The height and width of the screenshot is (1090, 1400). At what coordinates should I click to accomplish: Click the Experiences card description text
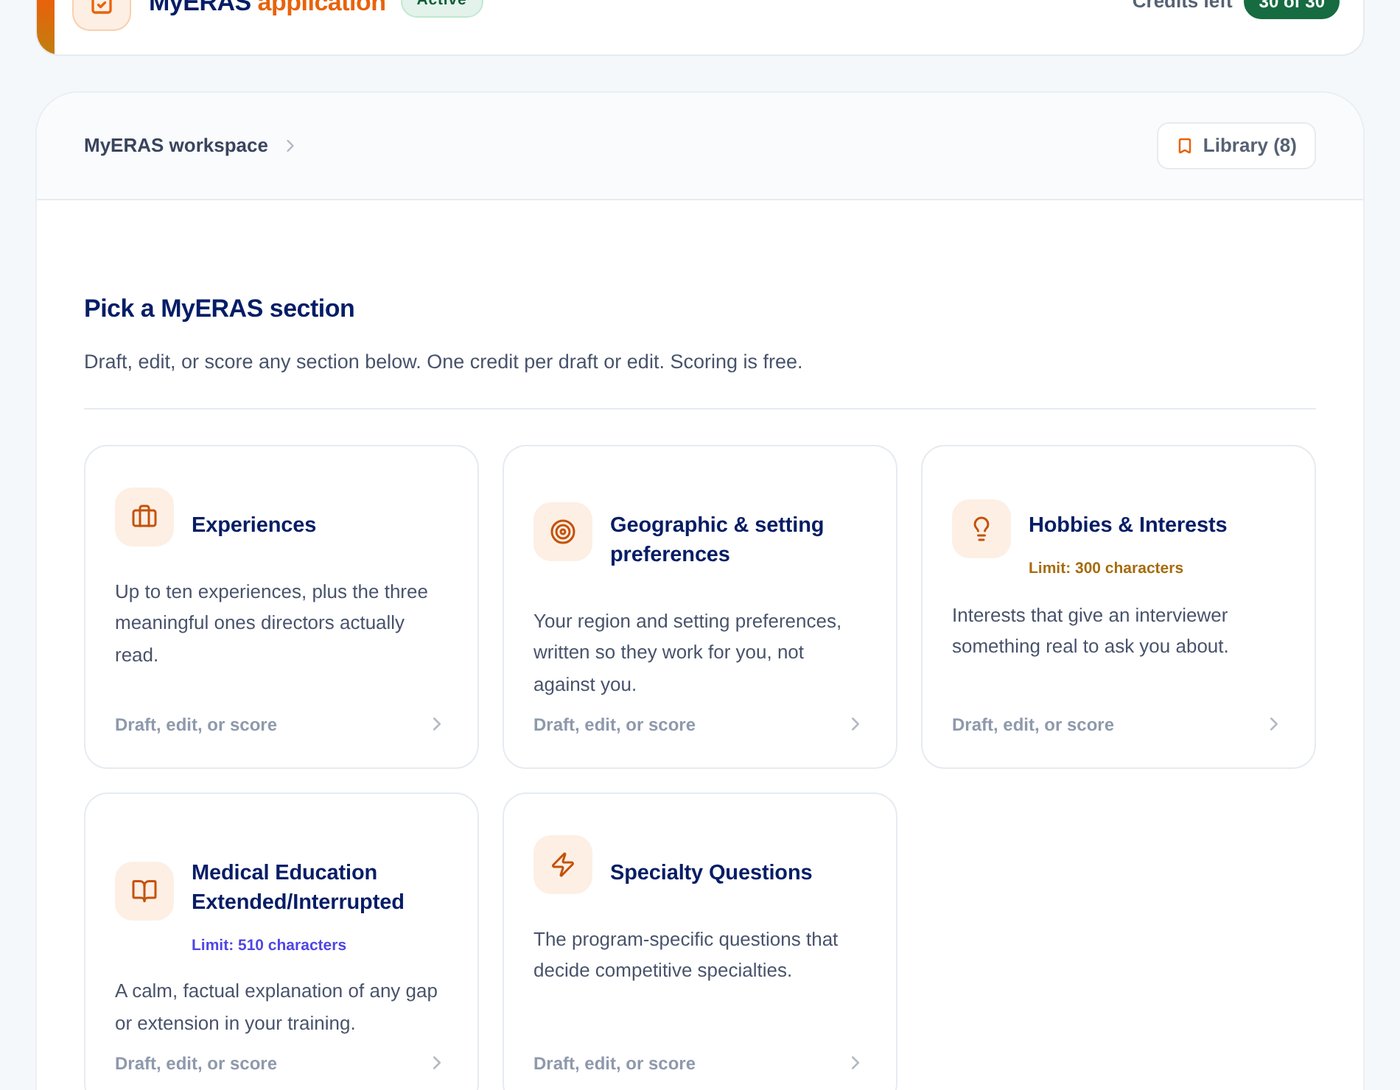(272, 623)
